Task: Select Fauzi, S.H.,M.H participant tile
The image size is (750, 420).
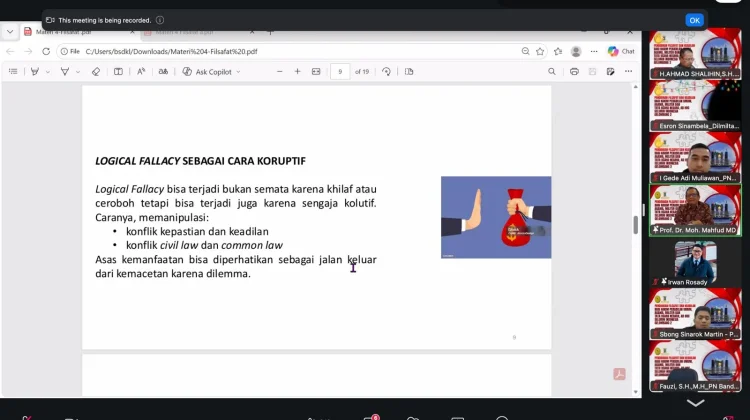Action: (695, 366)
